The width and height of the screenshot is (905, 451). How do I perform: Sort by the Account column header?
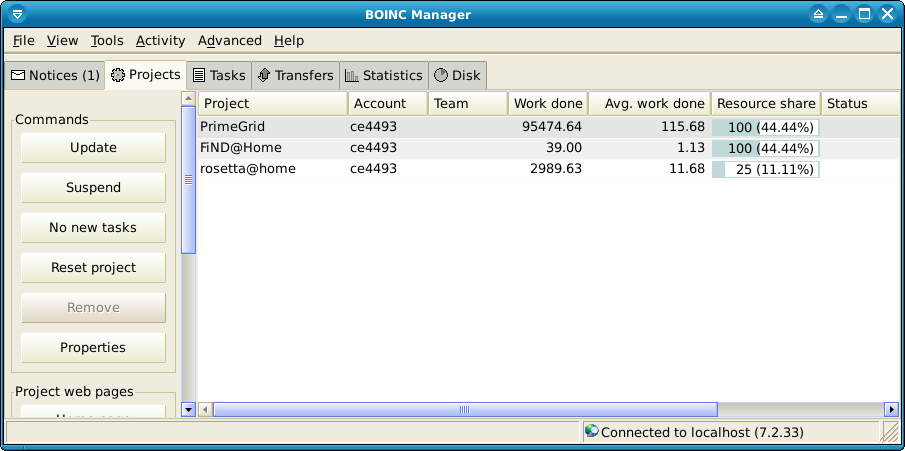(x=388, y=103)
